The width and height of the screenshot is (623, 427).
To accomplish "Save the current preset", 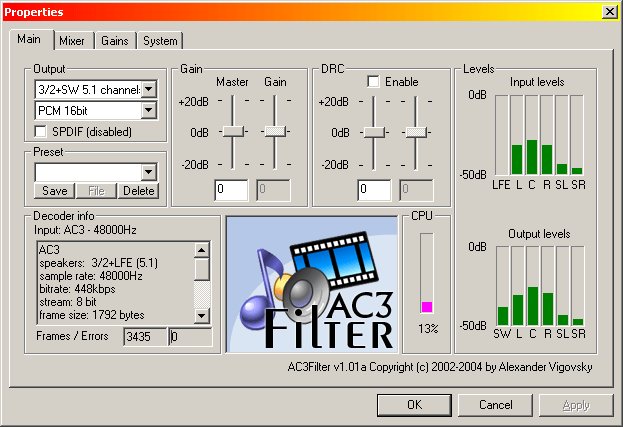I will (55, 191).
